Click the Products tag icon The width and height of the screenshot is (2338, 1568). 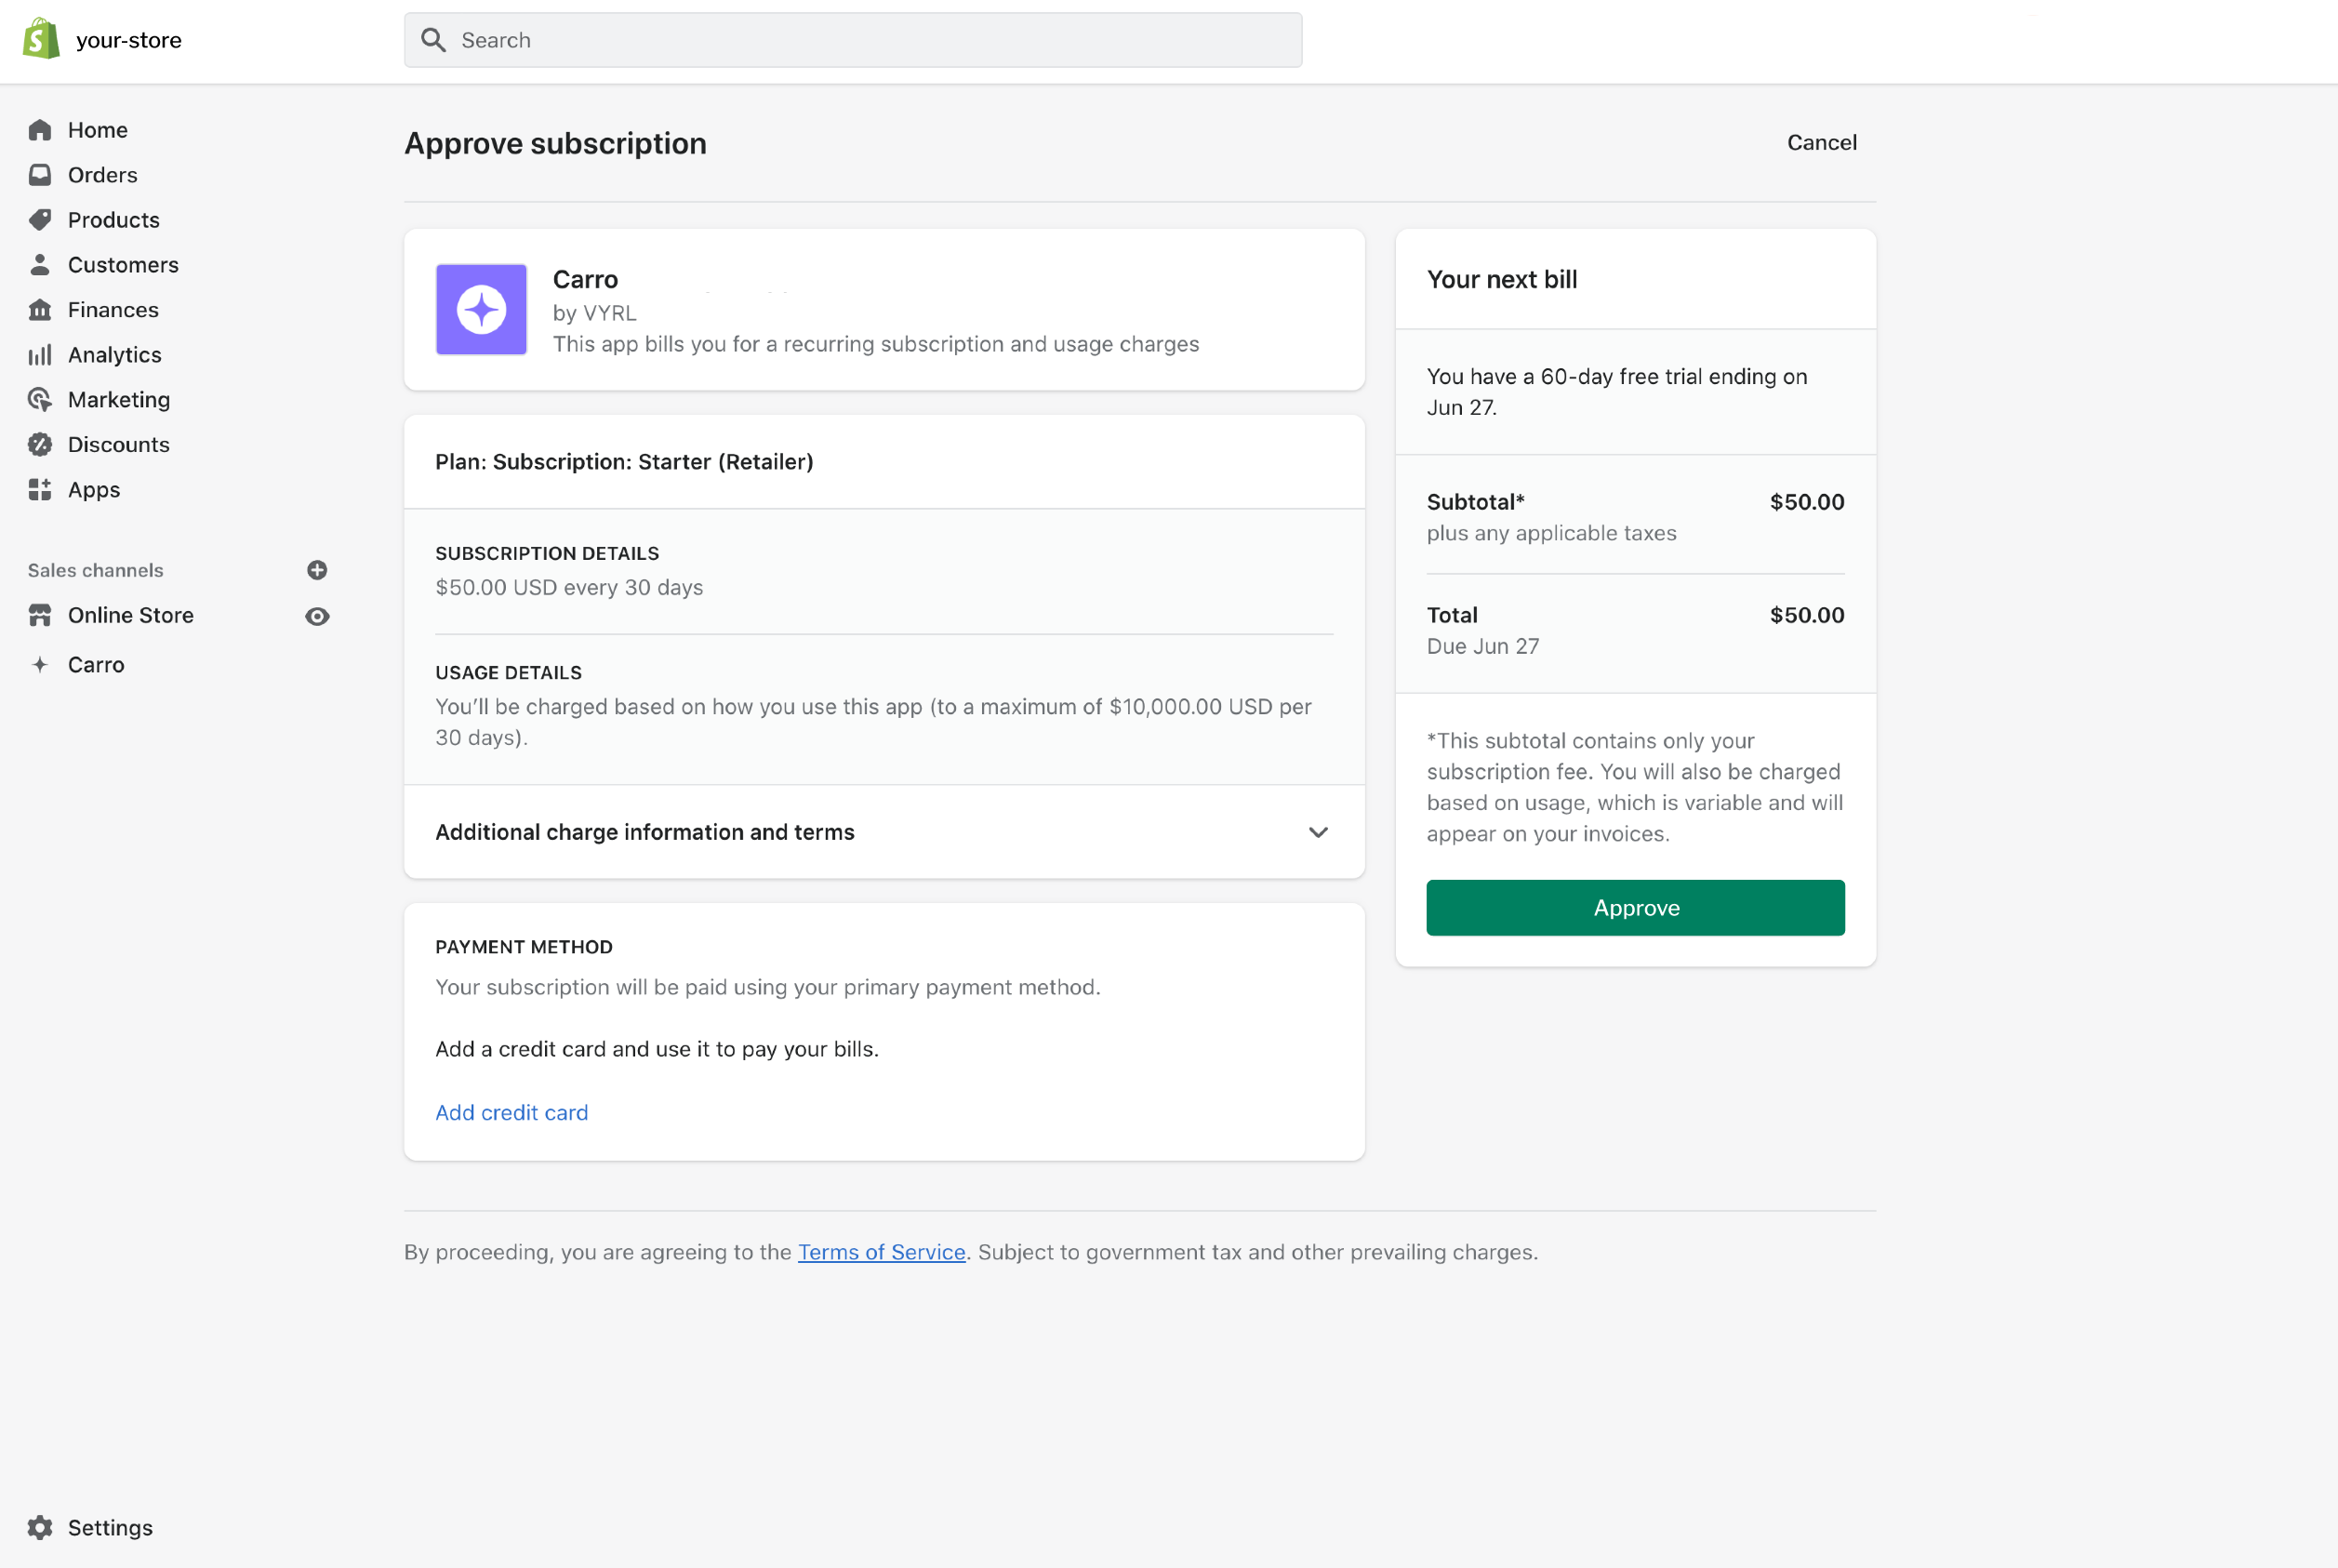(x=40, y=220)
